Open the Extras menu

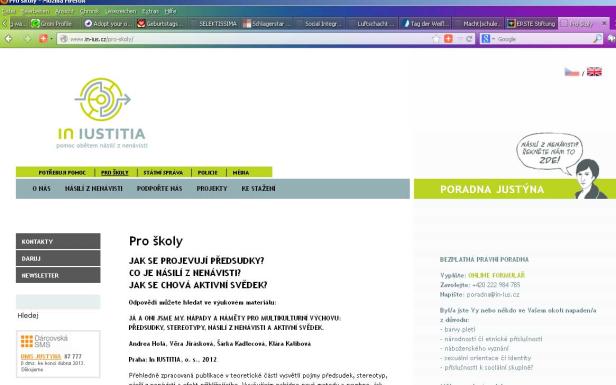(150, 11)
